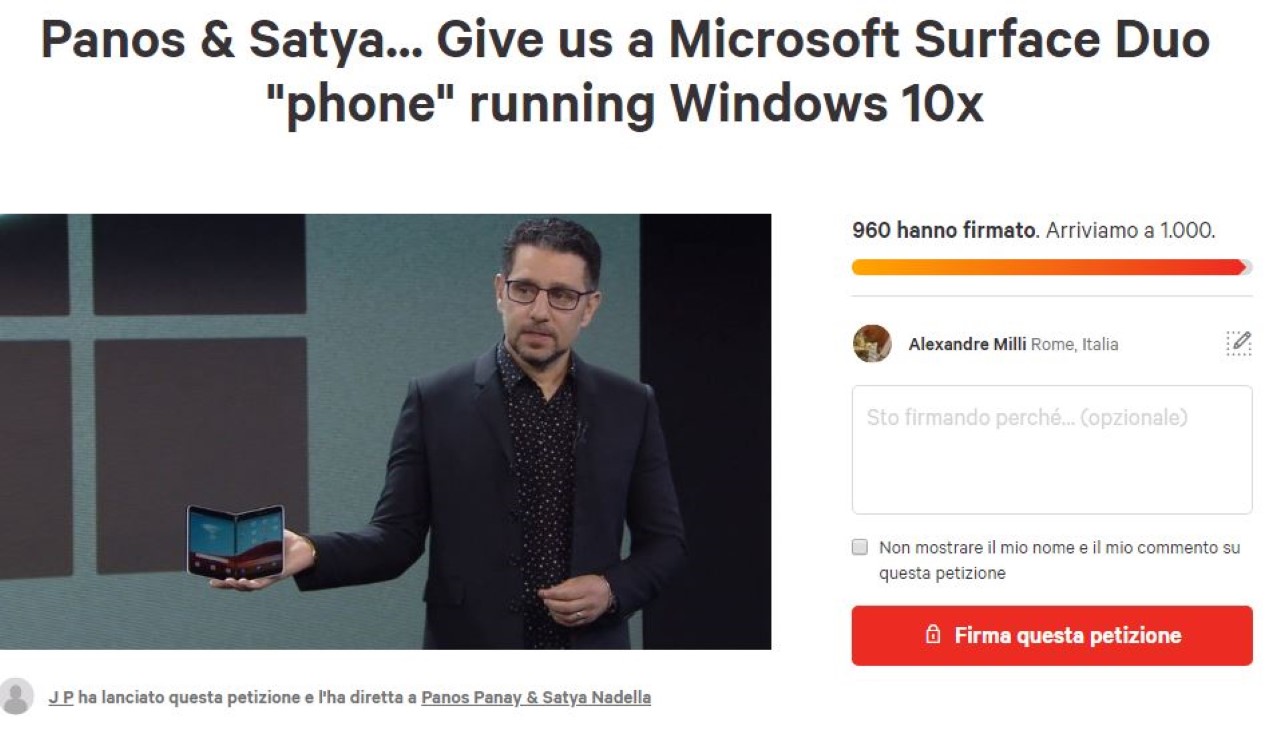Click the petition photo of the presenter
Screen dimensions: 1280x733
click(385, 431)
